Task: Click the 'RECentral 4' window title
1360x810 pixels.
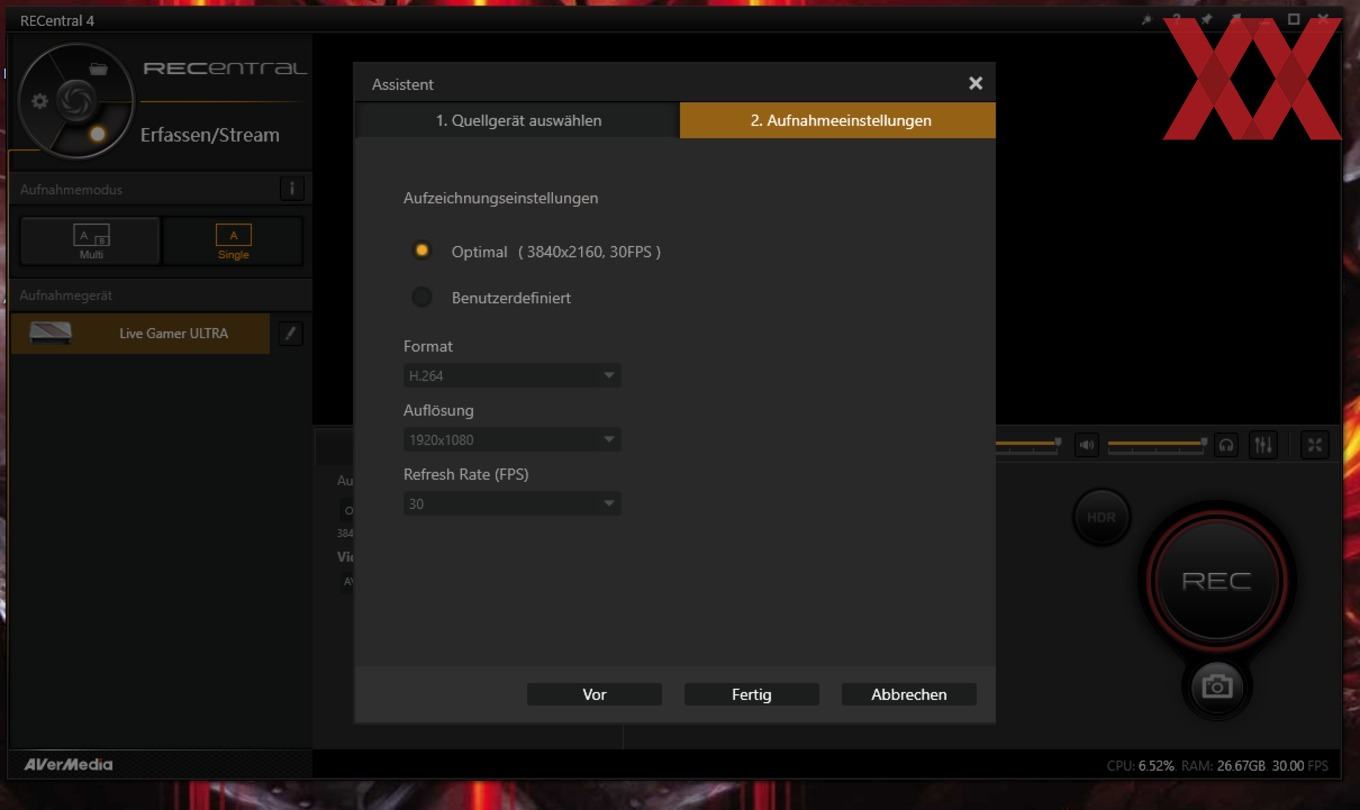Action: 57,20
